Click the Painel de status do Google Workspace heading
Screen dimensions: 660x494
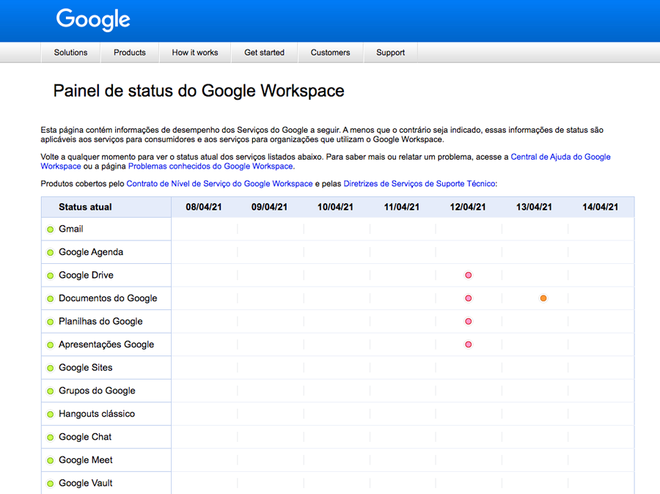tap(199, 91)
